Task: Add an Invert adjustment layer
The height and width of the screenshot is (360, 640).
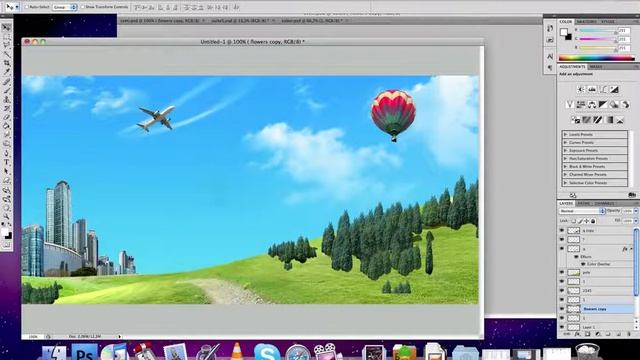Action: coord(576,120)
